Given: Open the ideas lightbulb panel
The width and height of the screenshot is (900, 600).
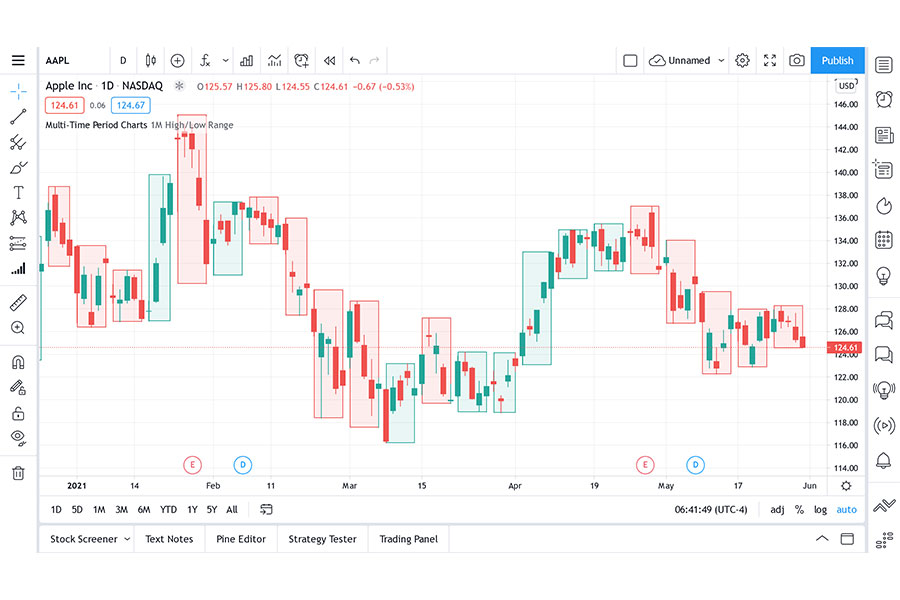Looking at the screenshot, I should pyautogui.click(x=884, y=276).
